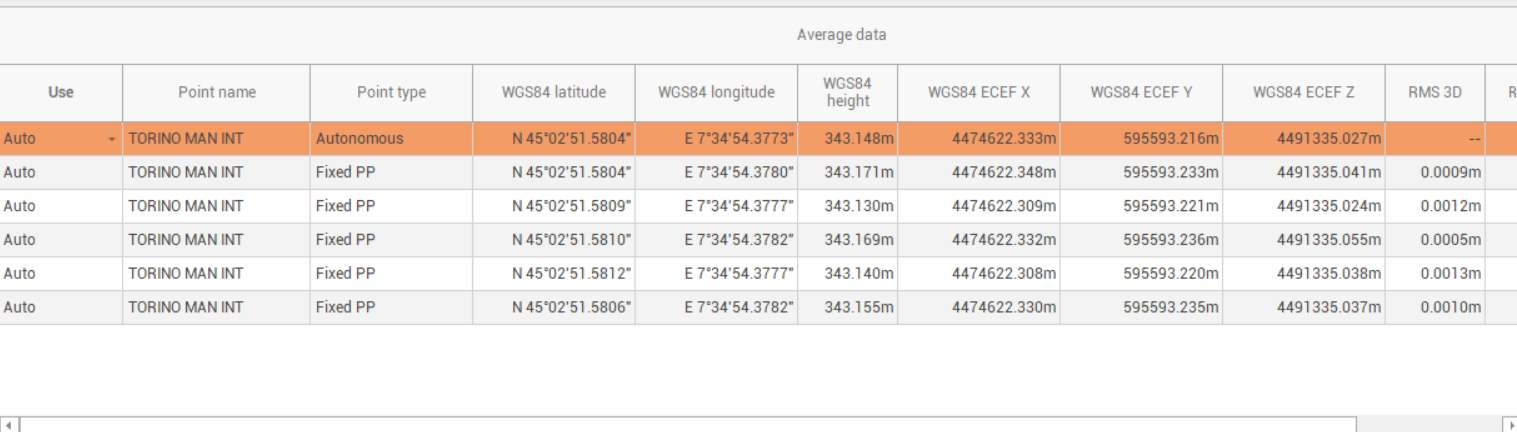Click the left scroll arrow of horizontal scrollbar

tap(8, 425)
